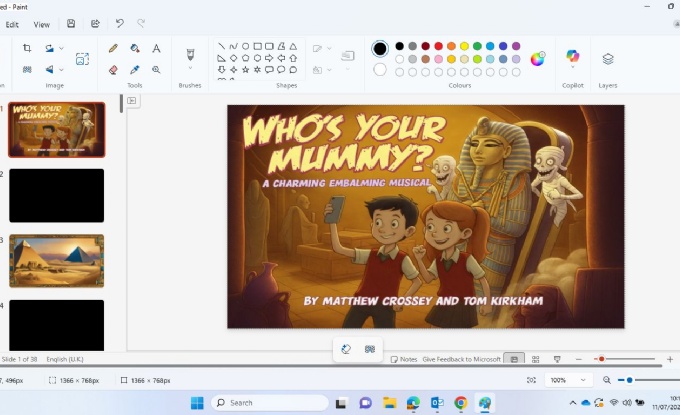Open the shape Fill dropdown

tap(329, 69)
